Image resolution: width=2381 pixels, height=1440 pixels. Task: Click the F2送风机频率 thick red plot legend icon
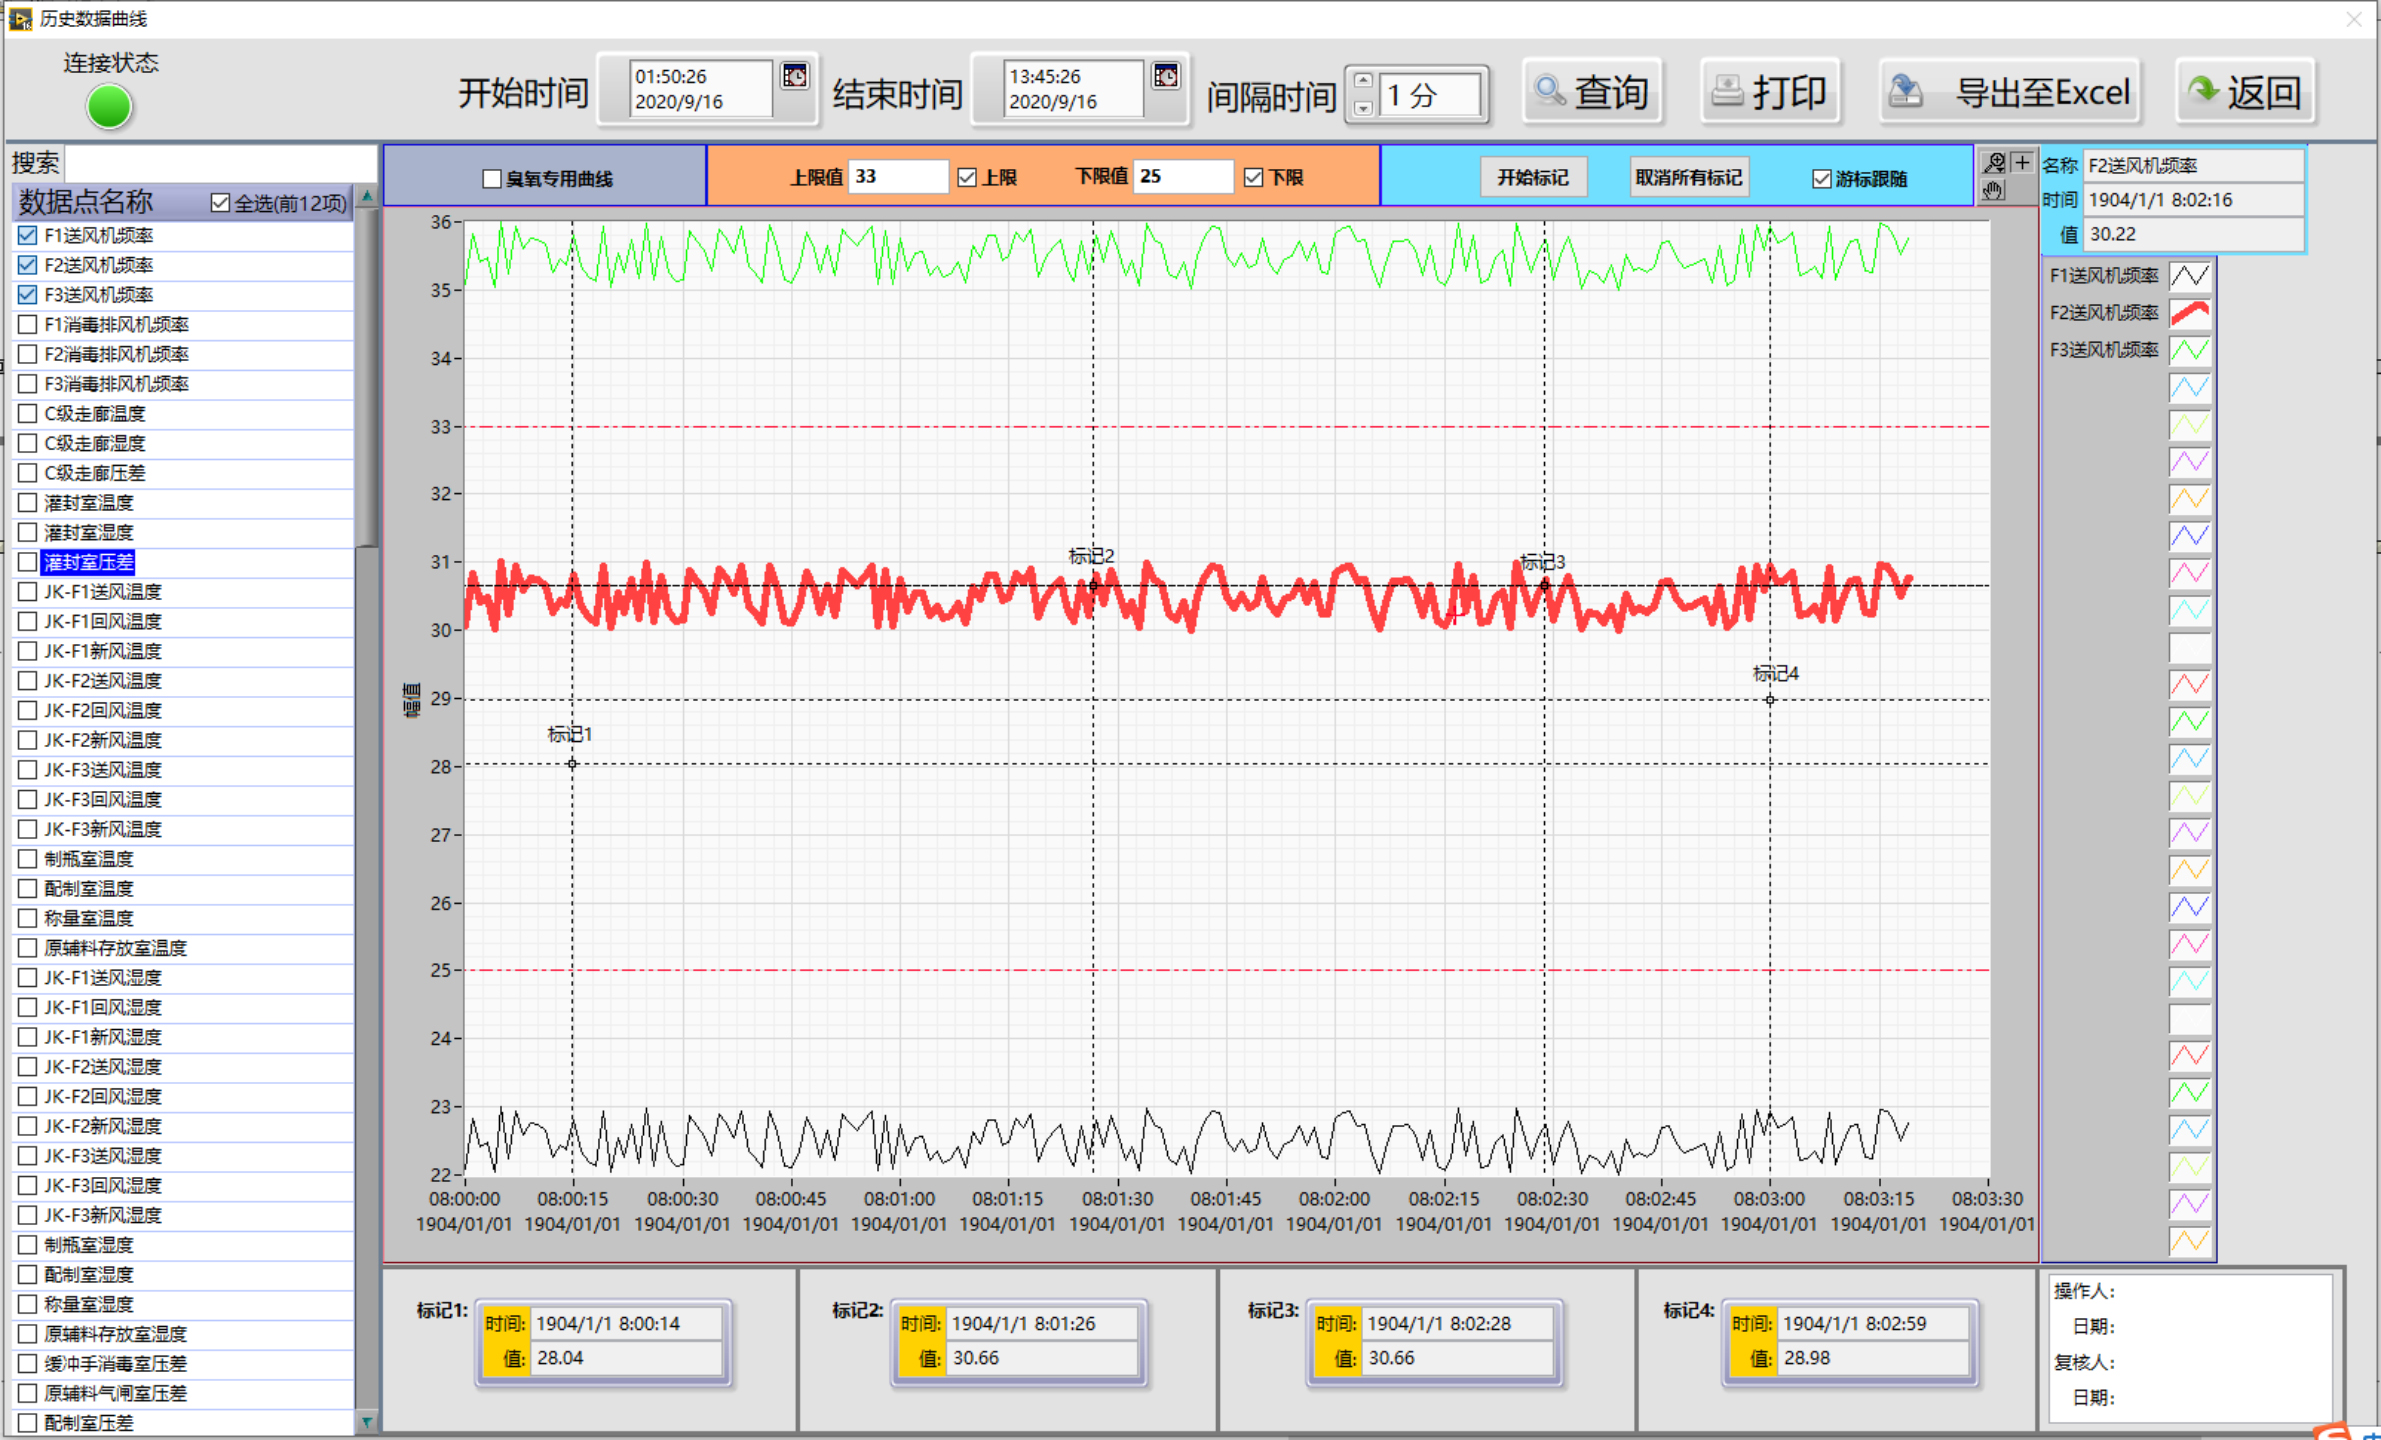[x=2189, y=313]
